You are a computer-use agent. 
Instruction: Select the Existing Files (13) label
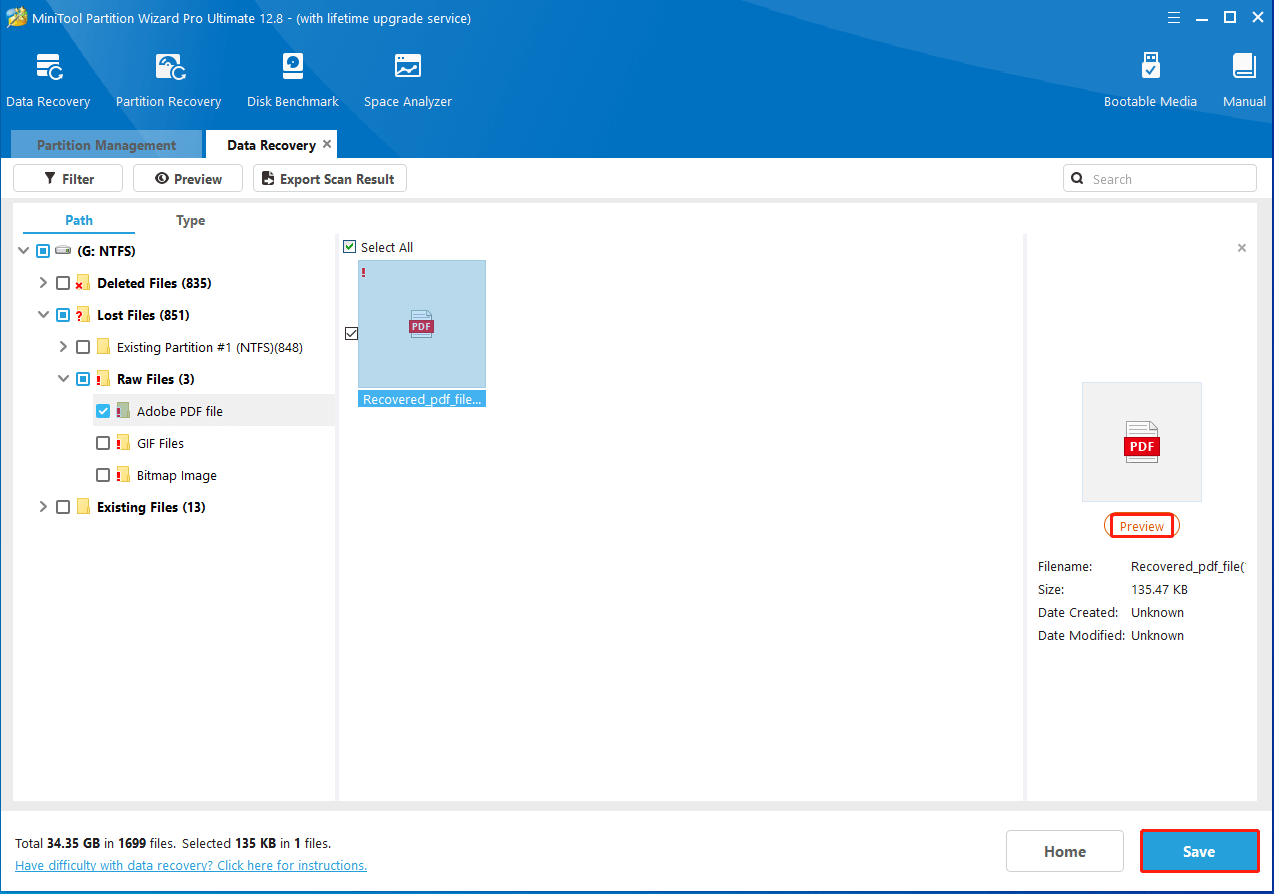[151, 507]
